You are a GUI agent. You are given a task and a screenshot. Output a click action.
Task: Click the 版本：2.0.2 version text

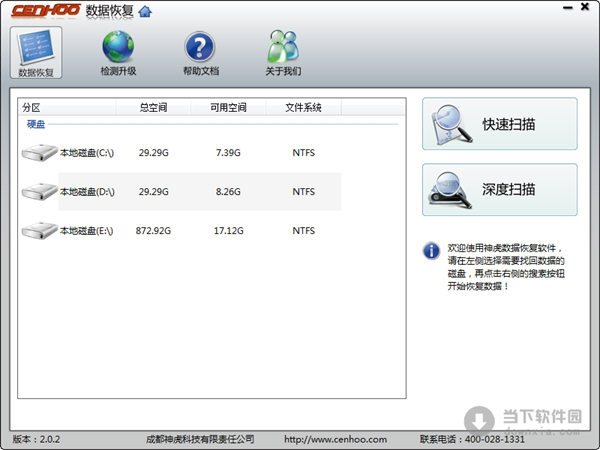[37, 439]
